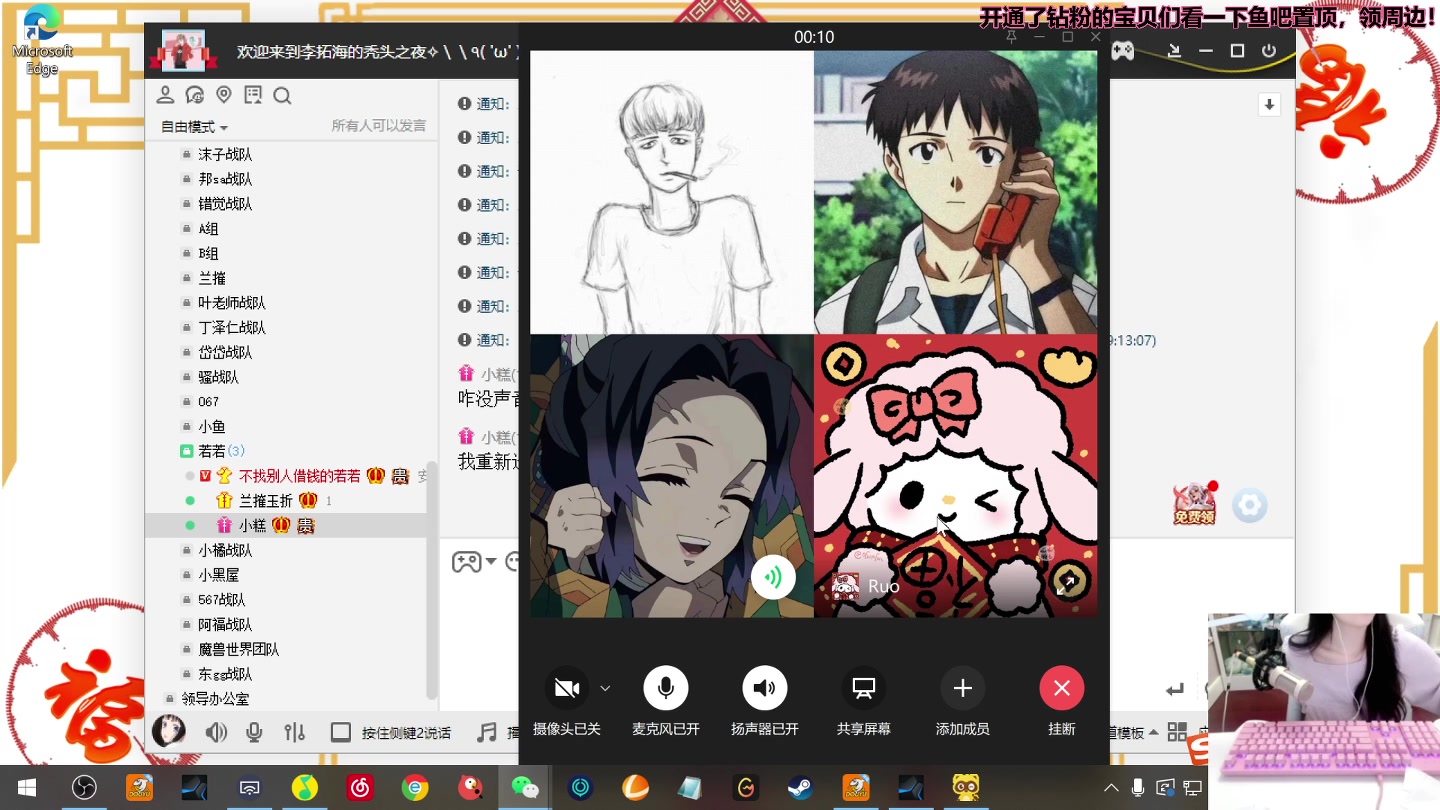This screenshot has width=1440, height=810.
Task: Select the 阿福战队 channel
Action: (225, 625)
